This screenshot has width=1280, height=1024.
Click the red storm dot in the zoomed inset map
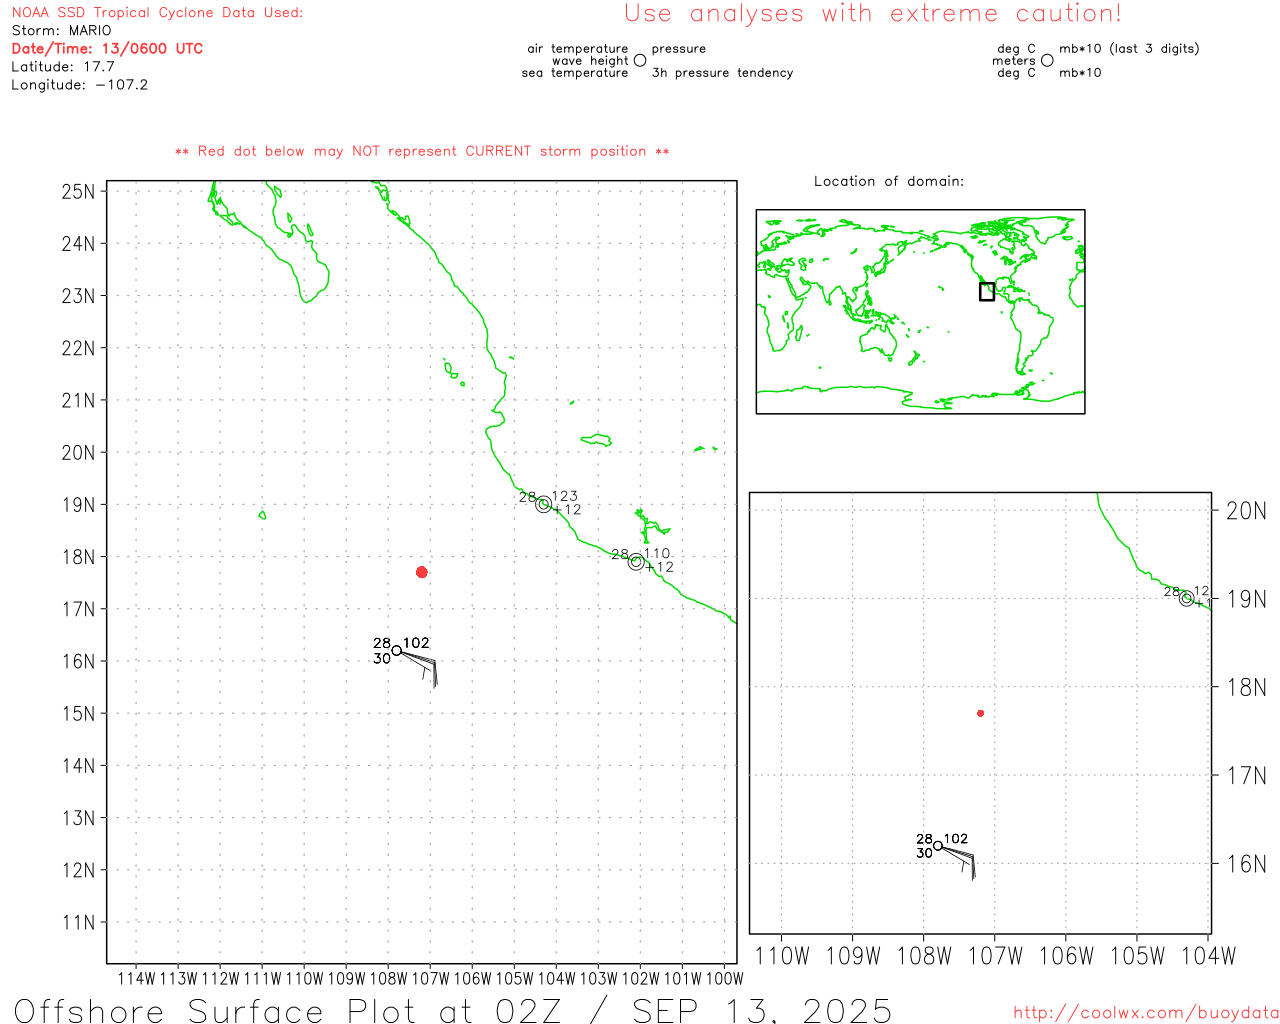pyautogui.click(x=981, y=713)
